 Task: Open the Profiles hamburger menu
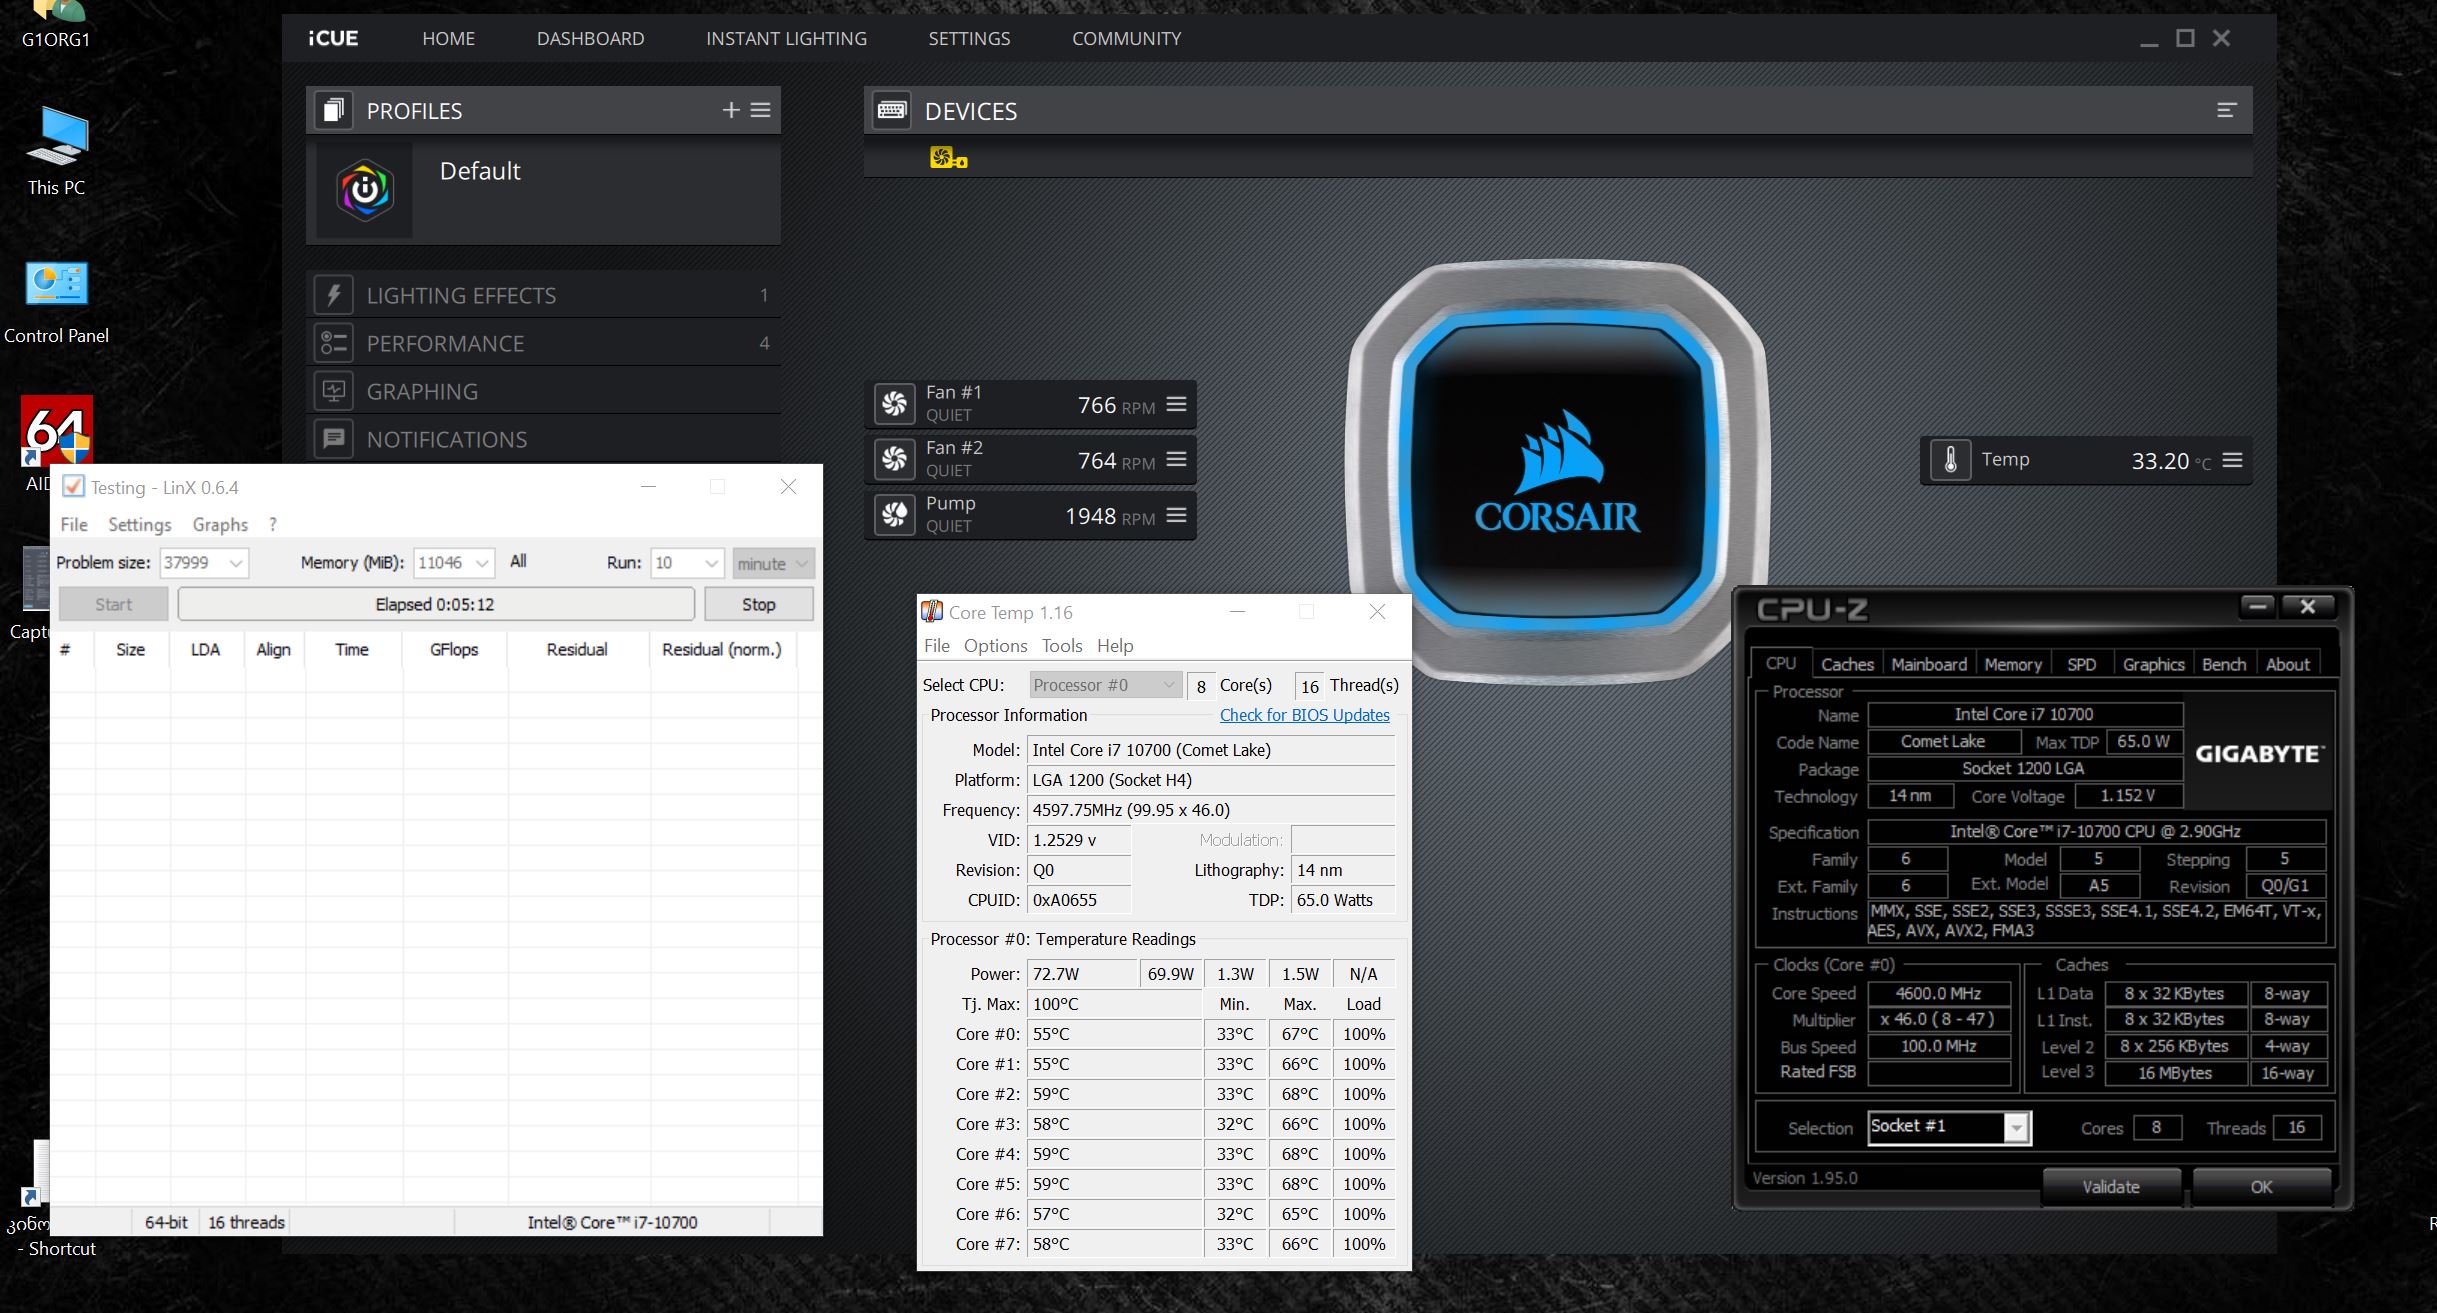point(761,110)
